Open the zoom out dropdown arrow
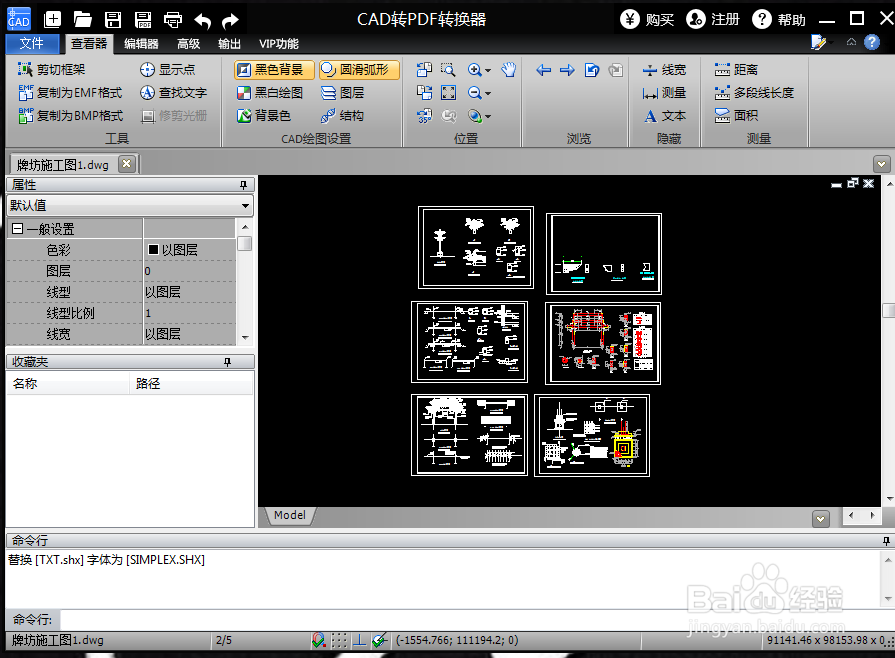 pos(488,94)
